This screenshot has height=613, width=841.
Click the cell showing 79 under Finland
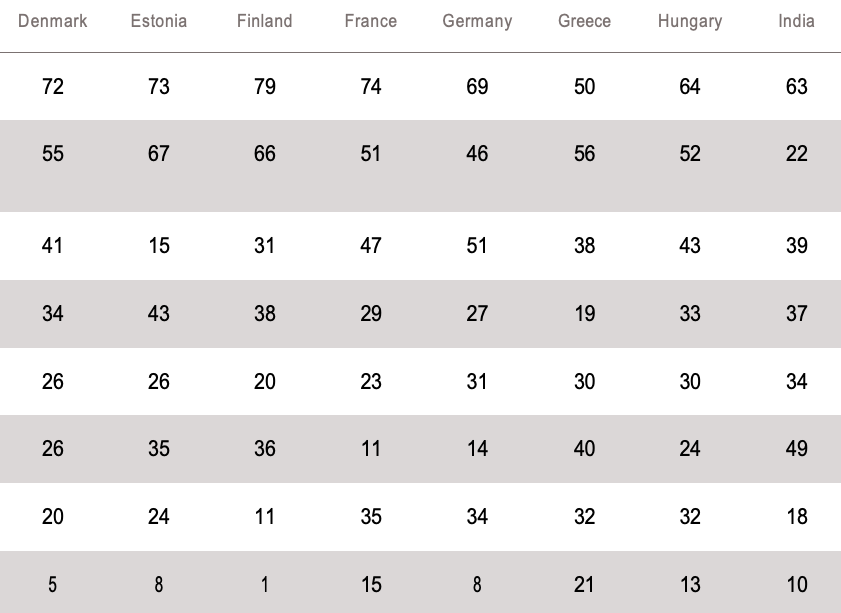[x=265, y=87]
